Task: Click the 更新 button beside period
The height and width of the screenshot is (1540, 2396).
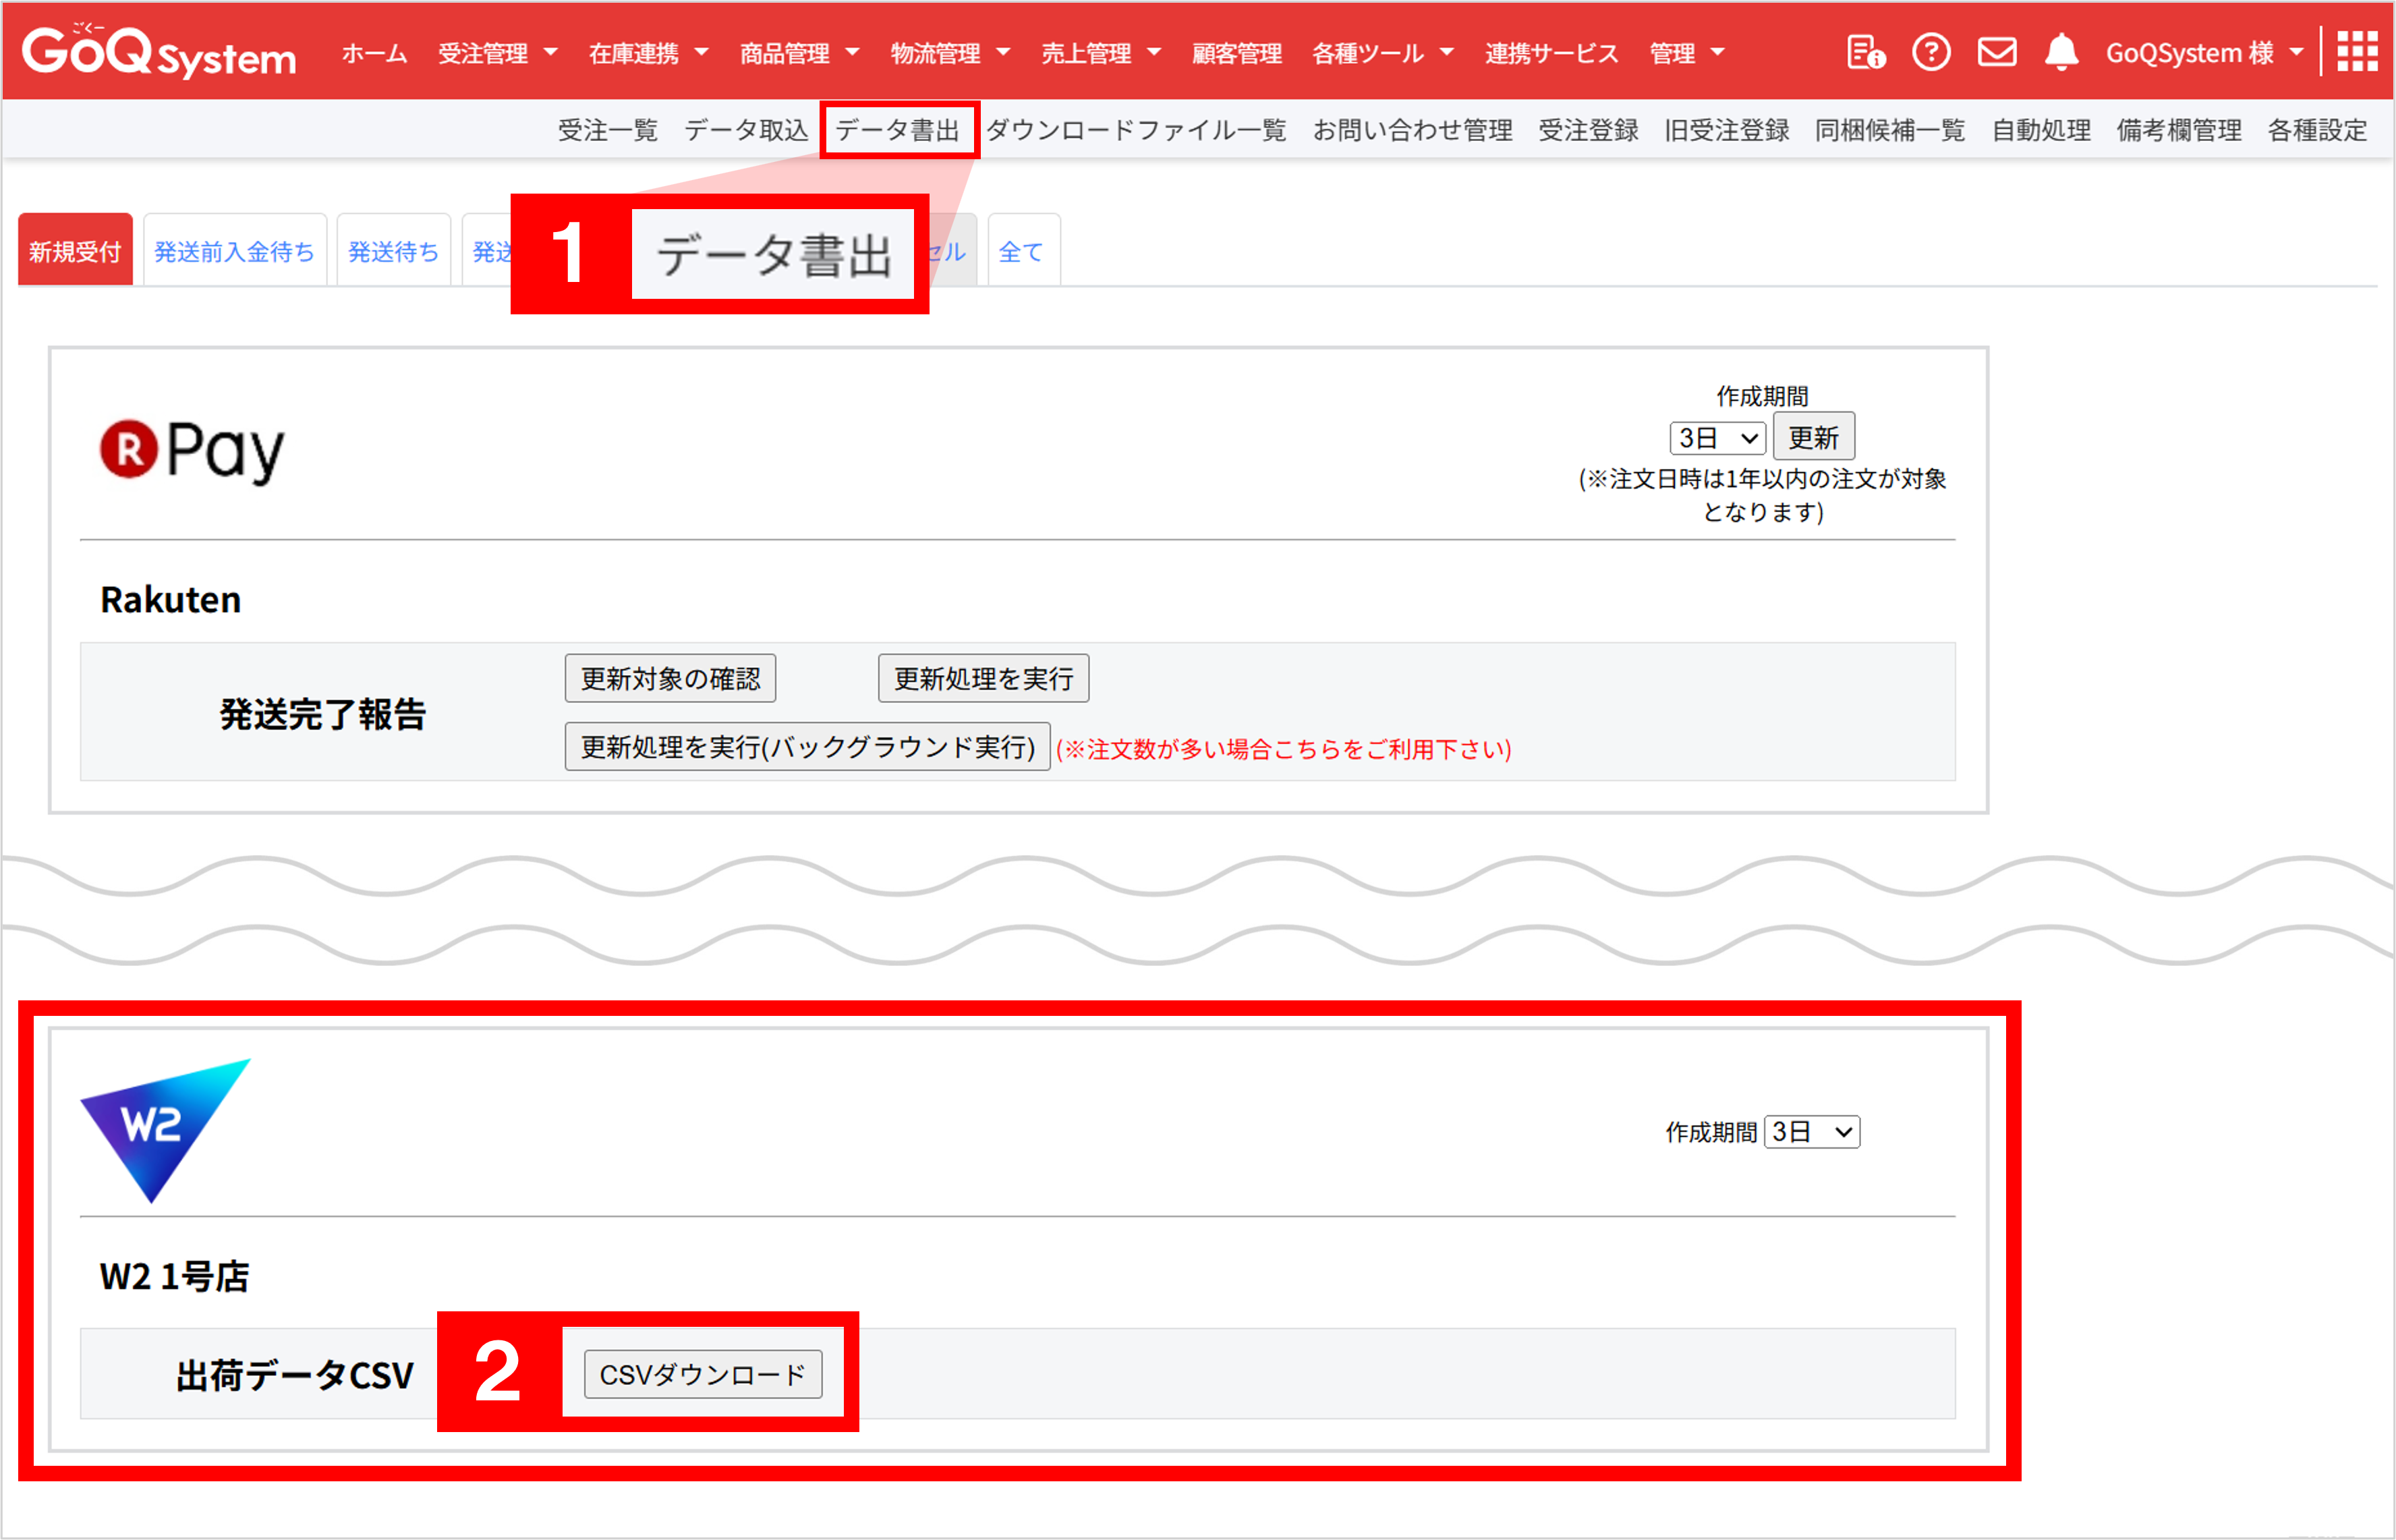Action: [x=1813, y=437]
